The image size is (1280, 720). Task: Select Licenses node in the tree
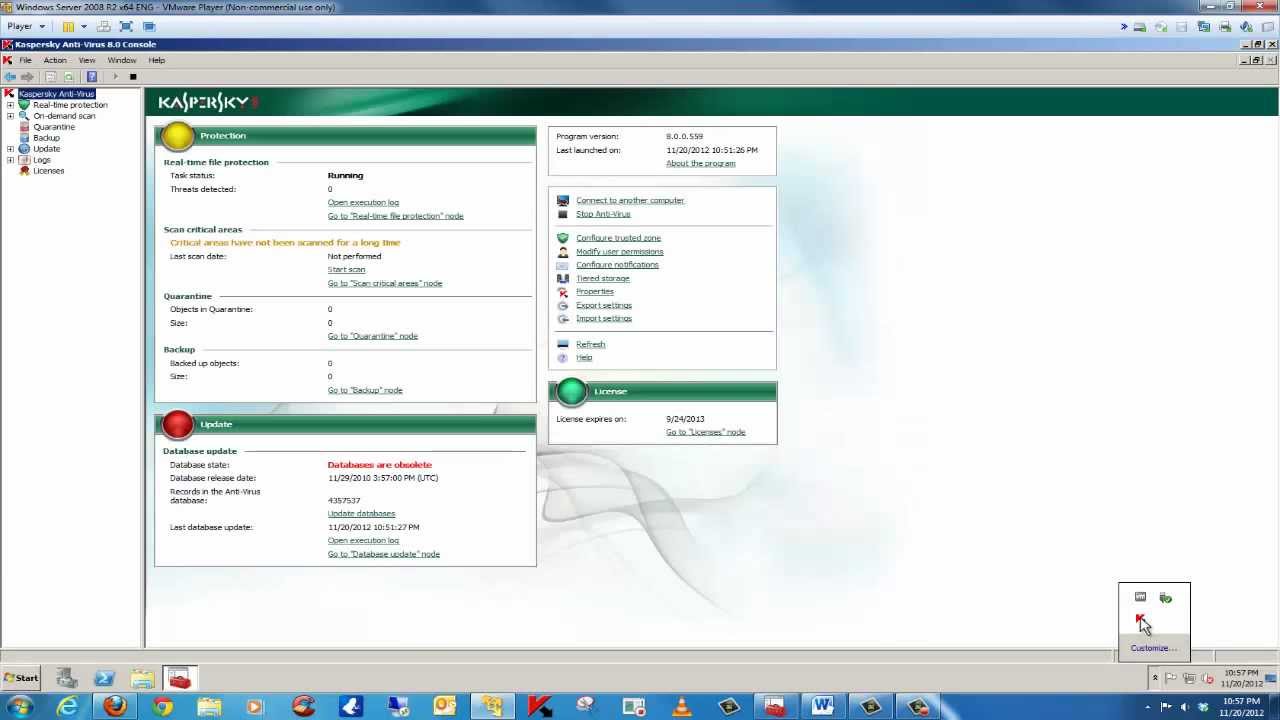point(48,171)
